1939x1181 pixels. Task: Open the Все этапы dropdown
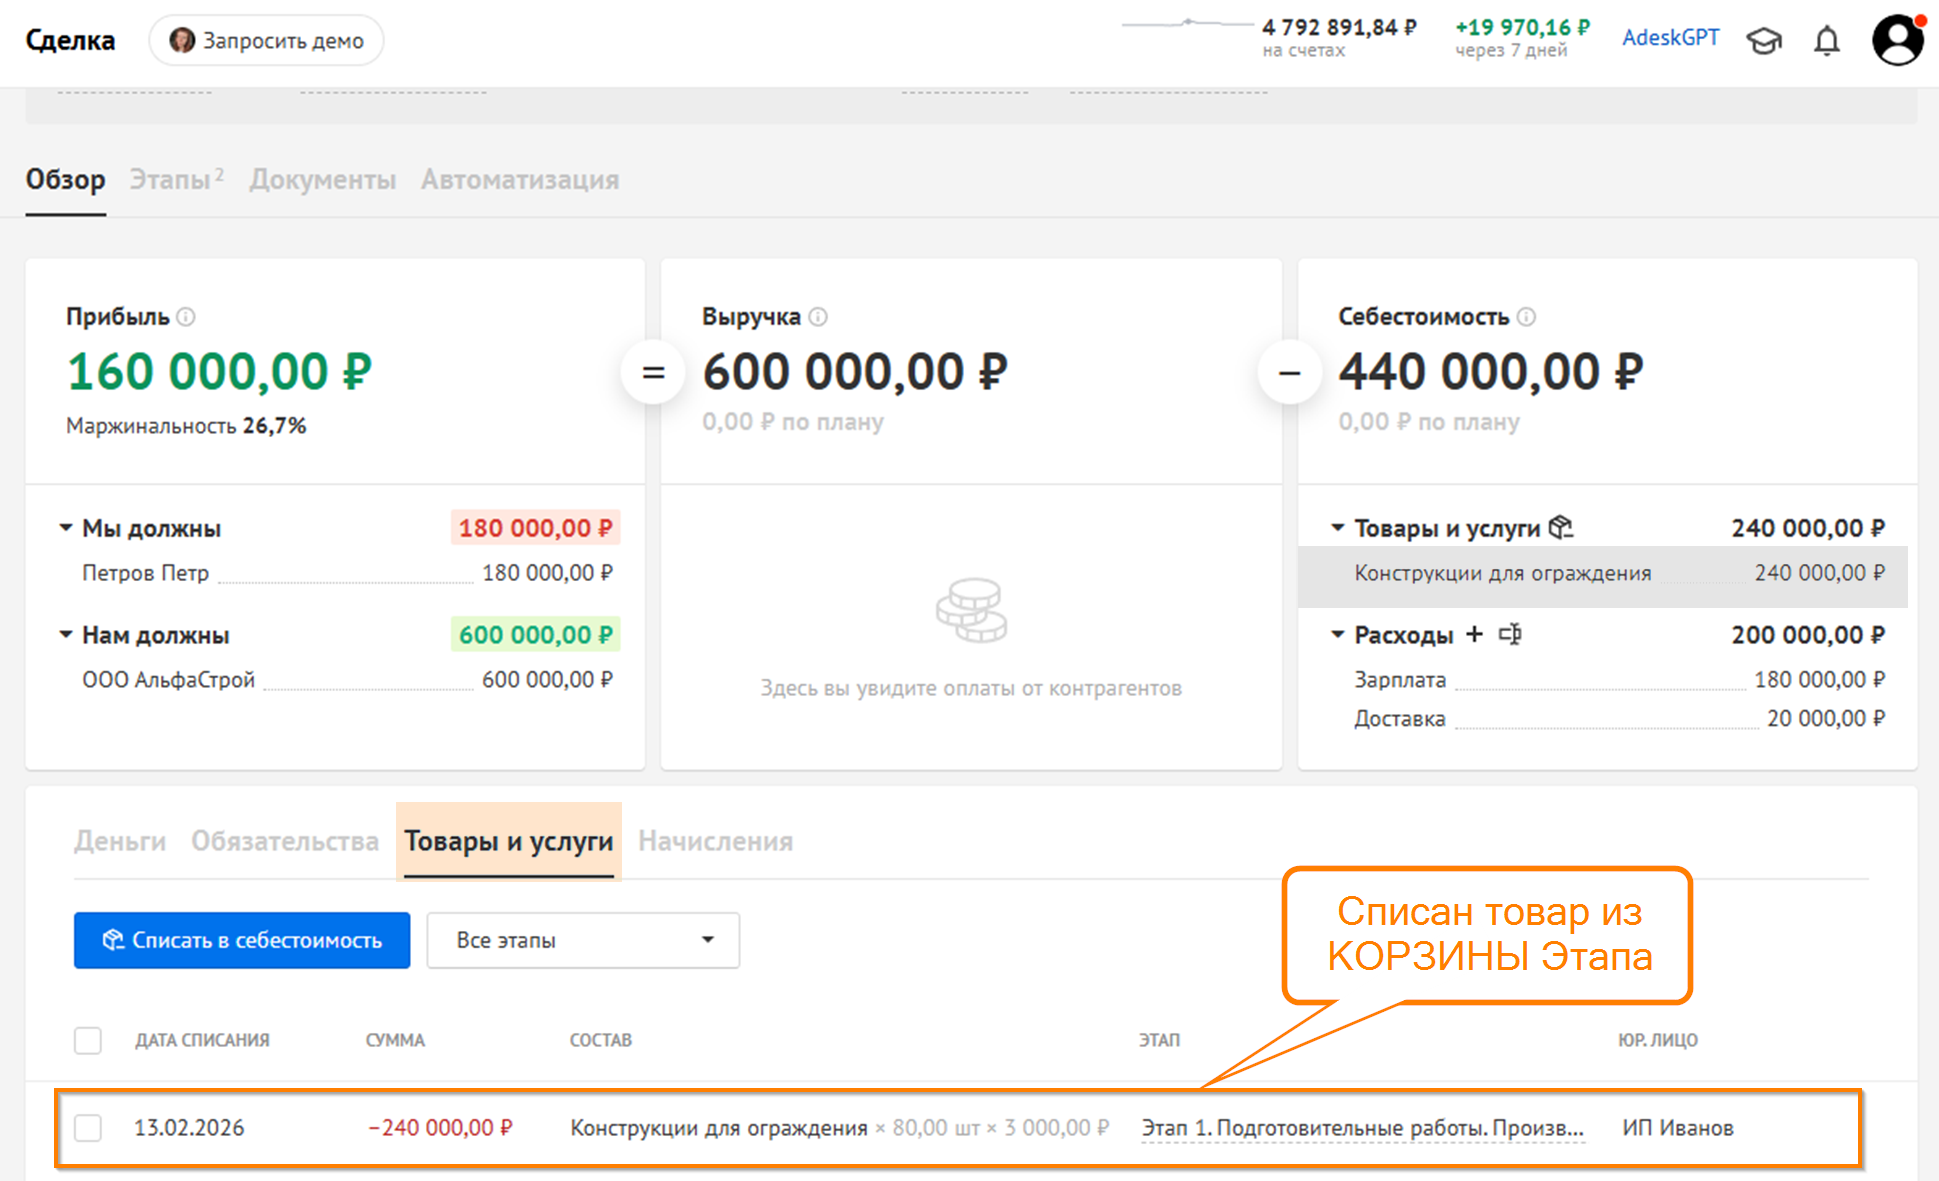coord(582,940)
